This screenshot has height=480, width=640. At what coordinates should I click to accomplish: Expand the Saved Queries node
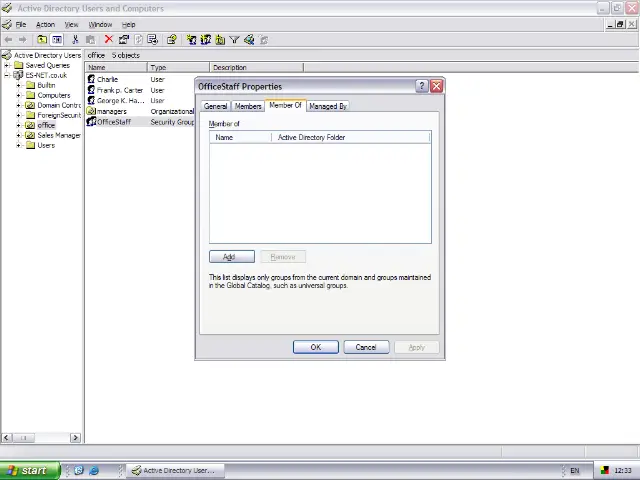(7, 65)
